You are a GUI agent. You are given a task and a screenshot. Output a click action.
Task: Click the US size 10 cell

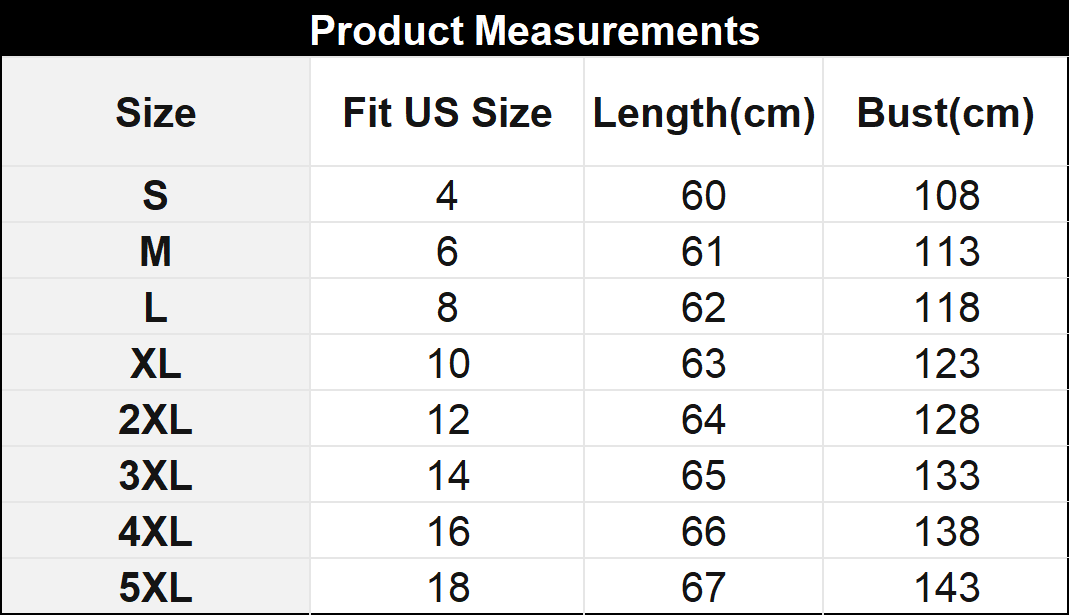pos(447,364)
